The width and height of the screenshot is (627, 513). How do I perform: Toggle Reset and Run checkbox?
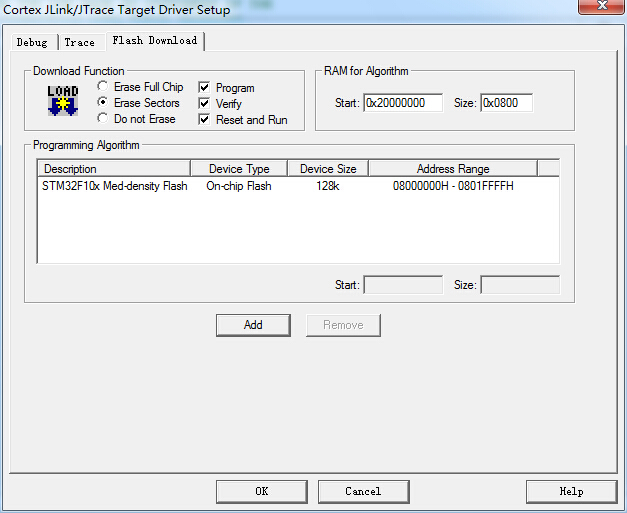(204, 120)
